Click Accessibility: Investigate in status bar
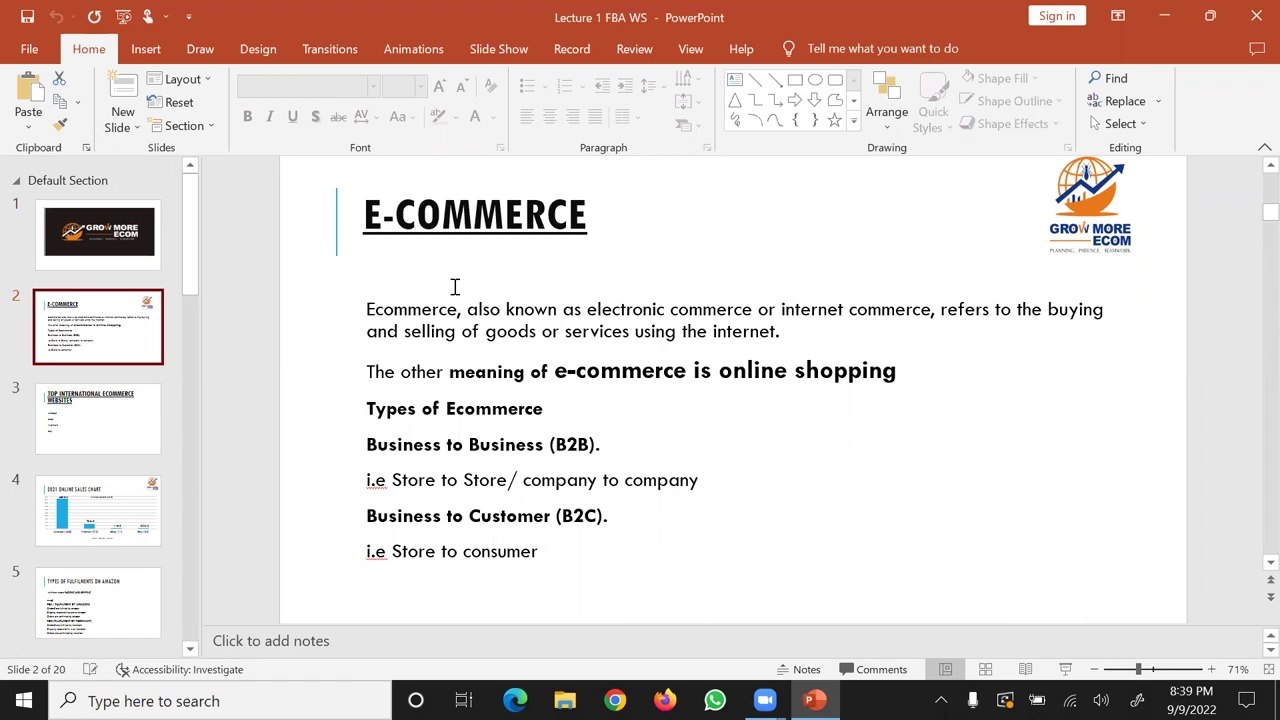The height and width of the screenshot is (720, 1280). click(179, 670)
